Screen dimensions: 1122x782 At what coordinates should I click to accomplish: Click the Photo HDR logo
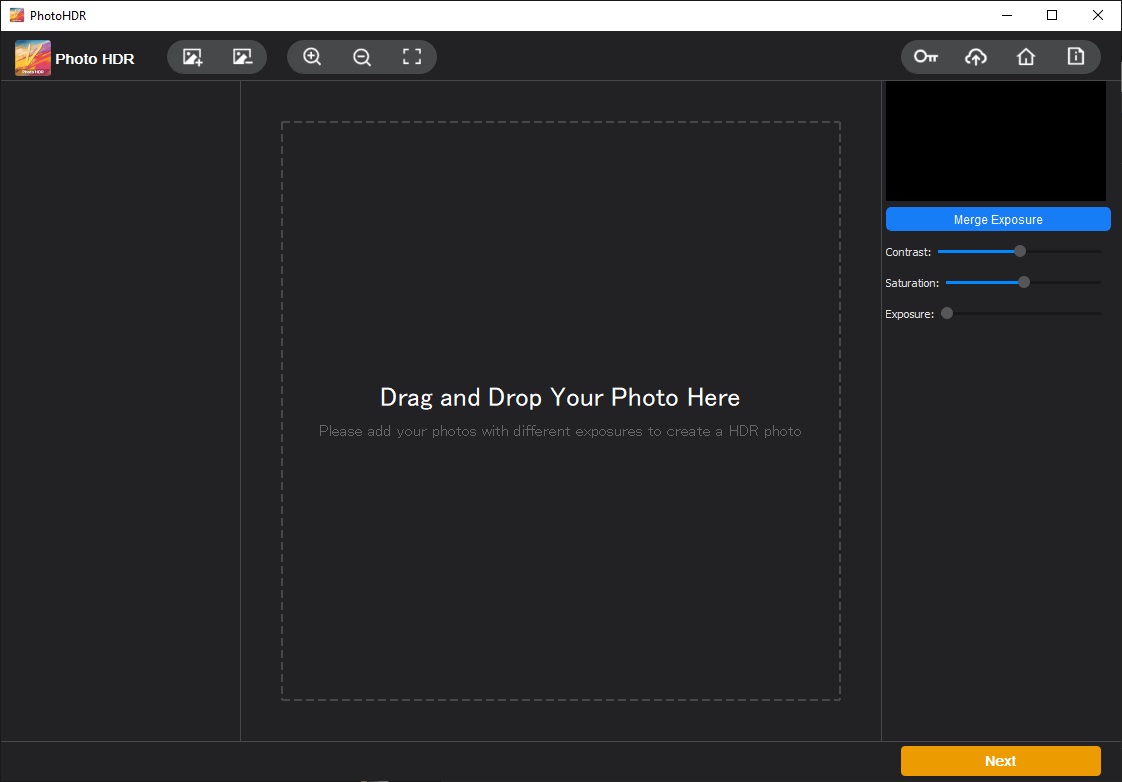click(33, 58)
